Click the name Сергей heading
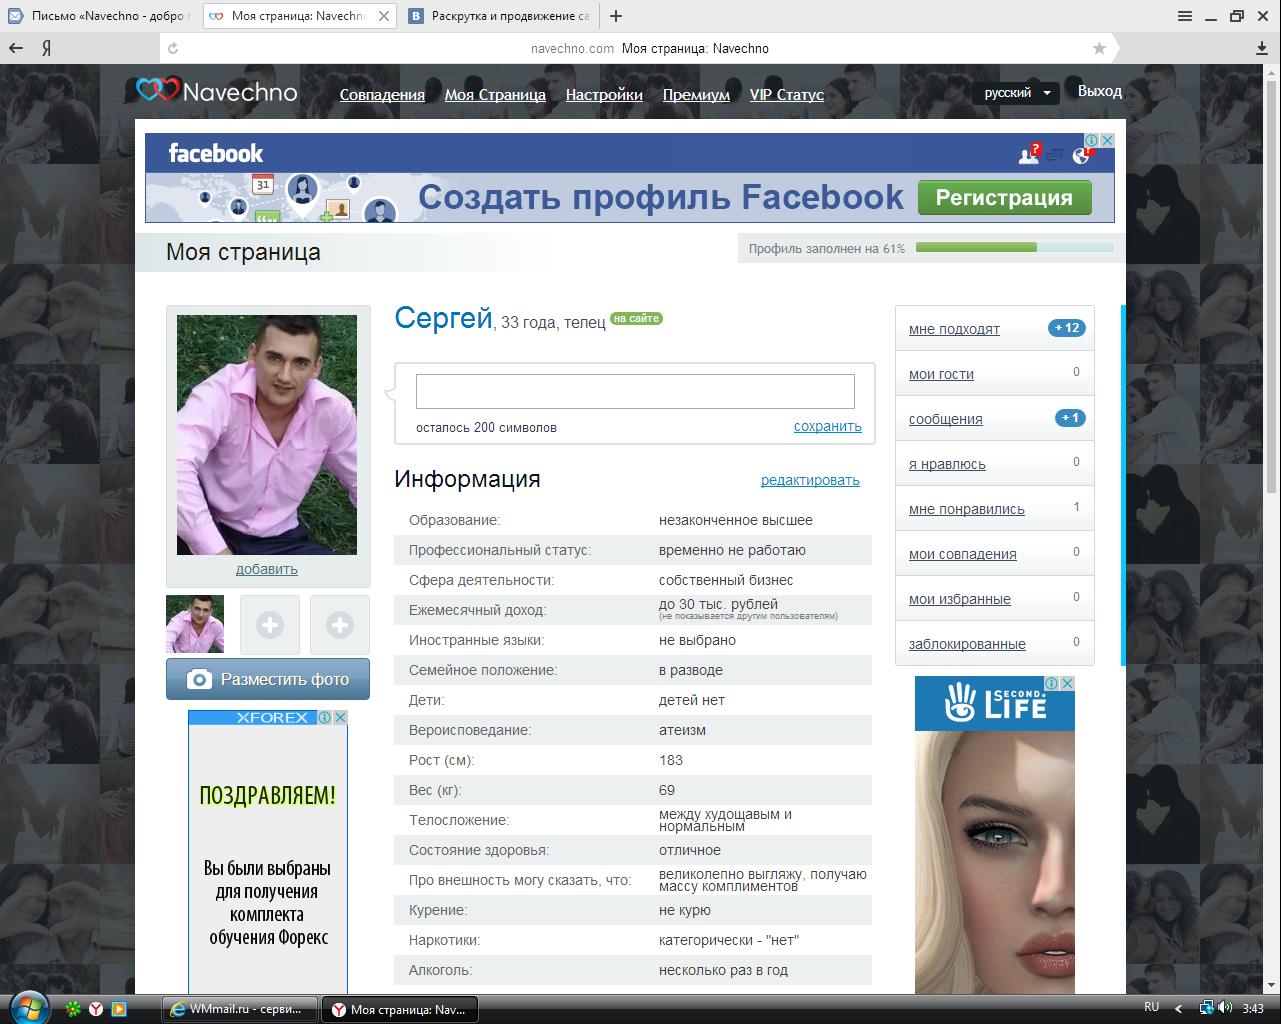The image size is (1281, 1024). click(444, 317)
